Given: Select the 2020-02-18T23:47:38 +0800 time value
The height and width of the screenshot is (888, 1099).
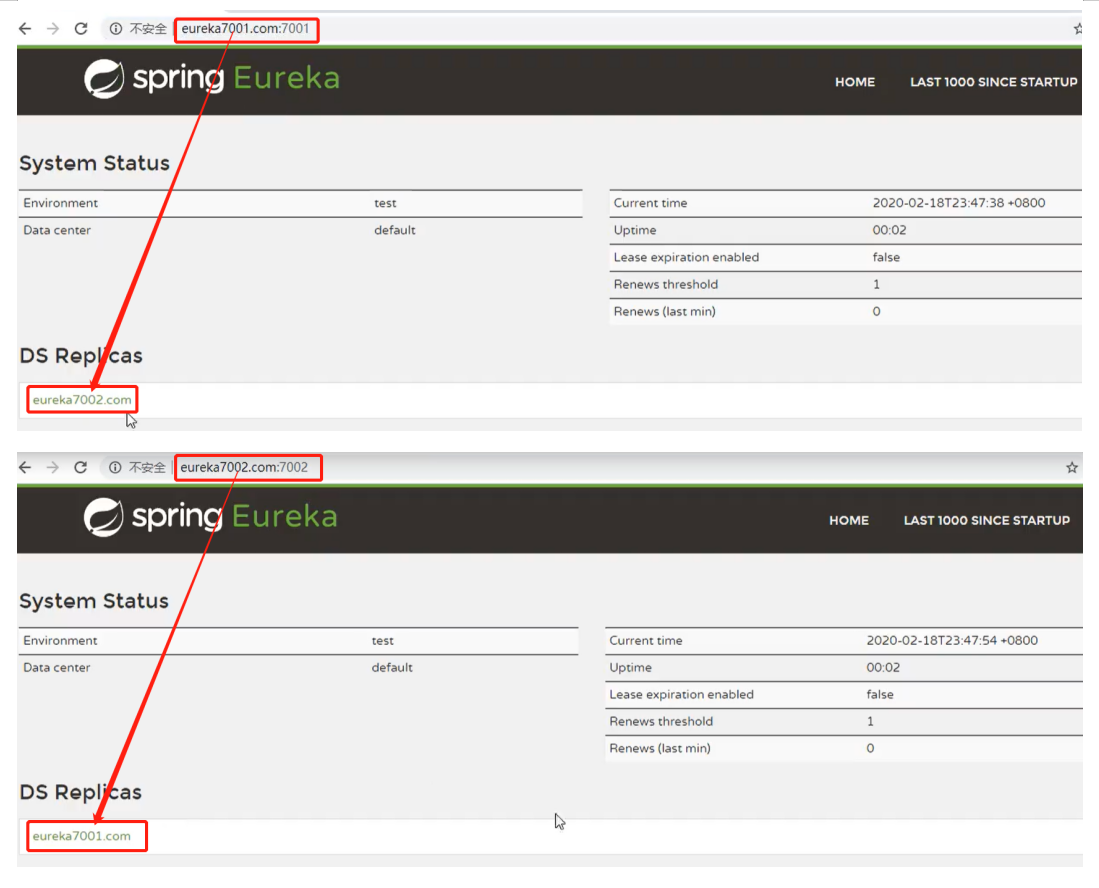Looking at the screenshot, I should [x=958, y=203].
